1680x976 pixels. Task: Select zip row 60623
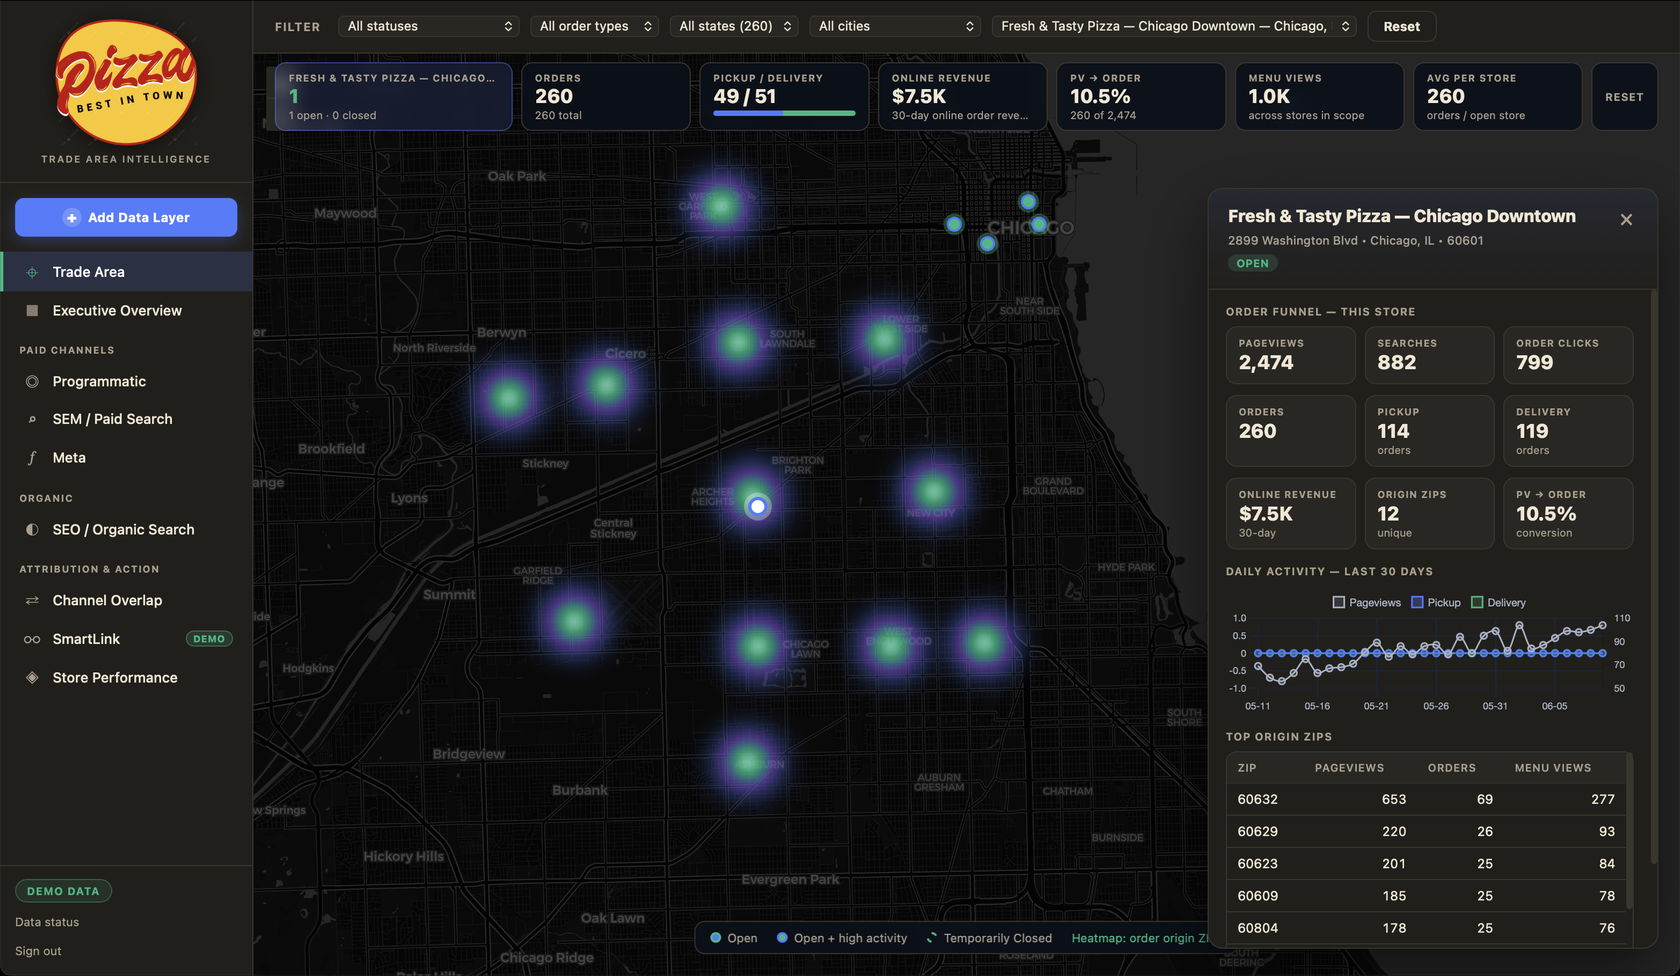coord(1426,863)
